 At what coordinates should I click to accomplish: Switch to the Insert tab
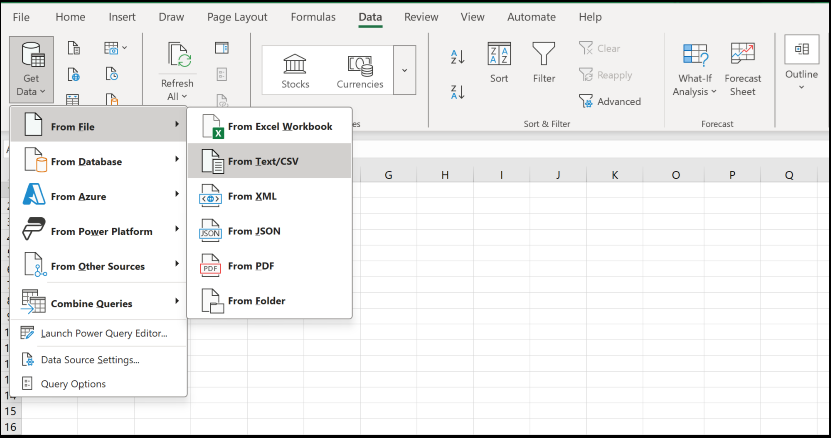click(122, 17)
